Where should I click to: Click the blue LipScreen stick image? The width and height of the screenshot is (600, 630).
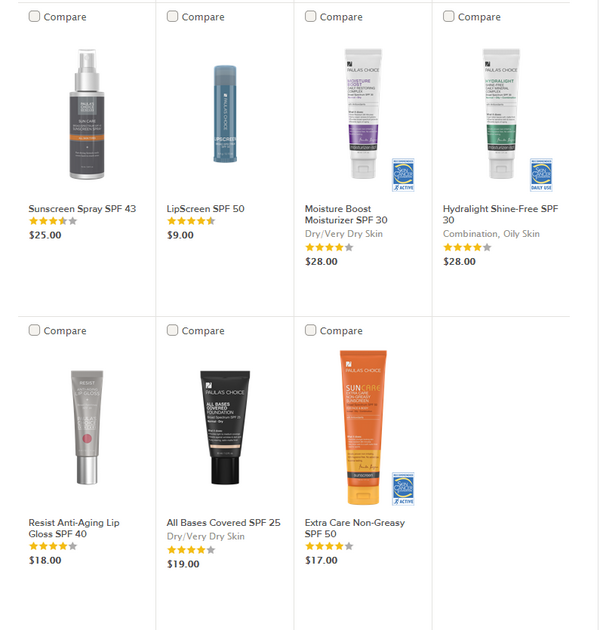(225, 114)
